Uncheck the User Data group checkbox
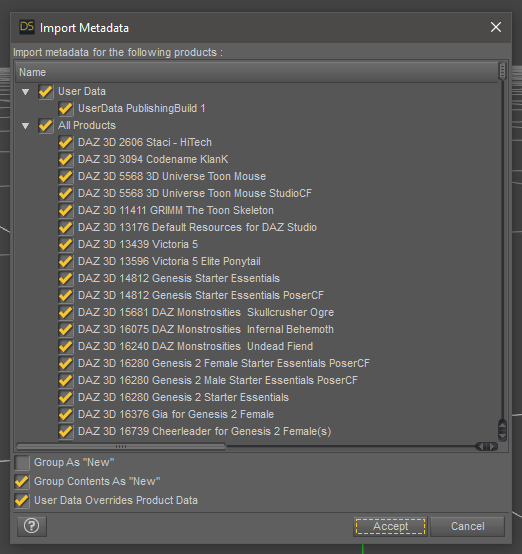Screen dimensions: 522x554 click(46, 92)
